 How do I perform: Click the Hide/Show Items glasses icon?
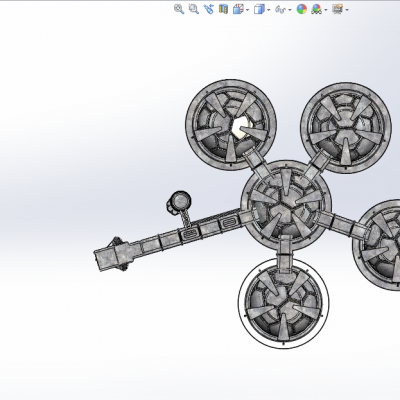pos(280,10)
